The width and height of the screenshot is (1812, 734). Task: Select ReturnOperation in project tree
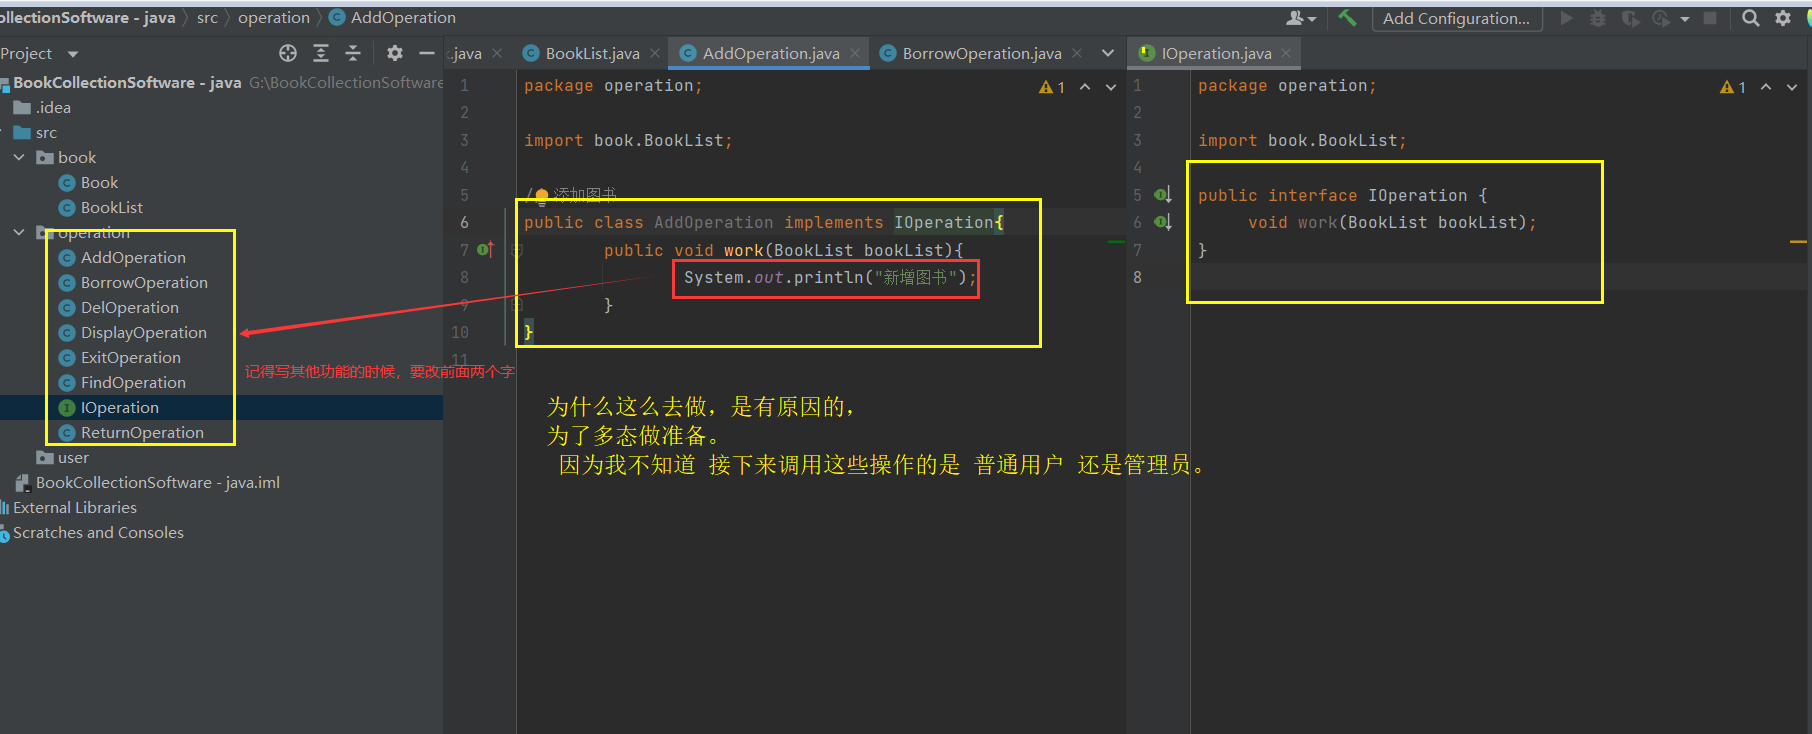click(x=131, y=432)
